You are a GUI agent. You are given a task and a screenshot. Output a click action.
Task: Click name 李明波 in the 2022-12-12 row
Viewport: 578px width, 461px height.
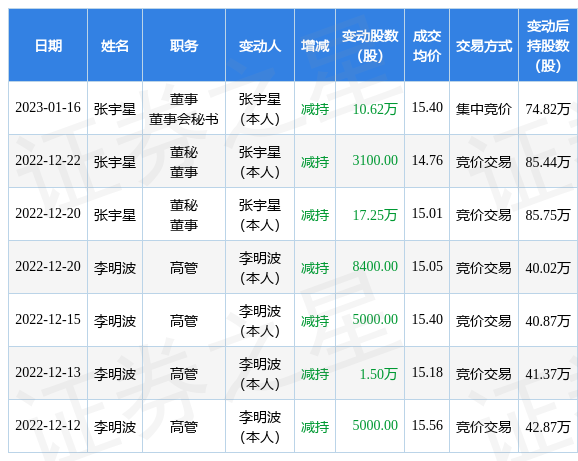(115, 427)
